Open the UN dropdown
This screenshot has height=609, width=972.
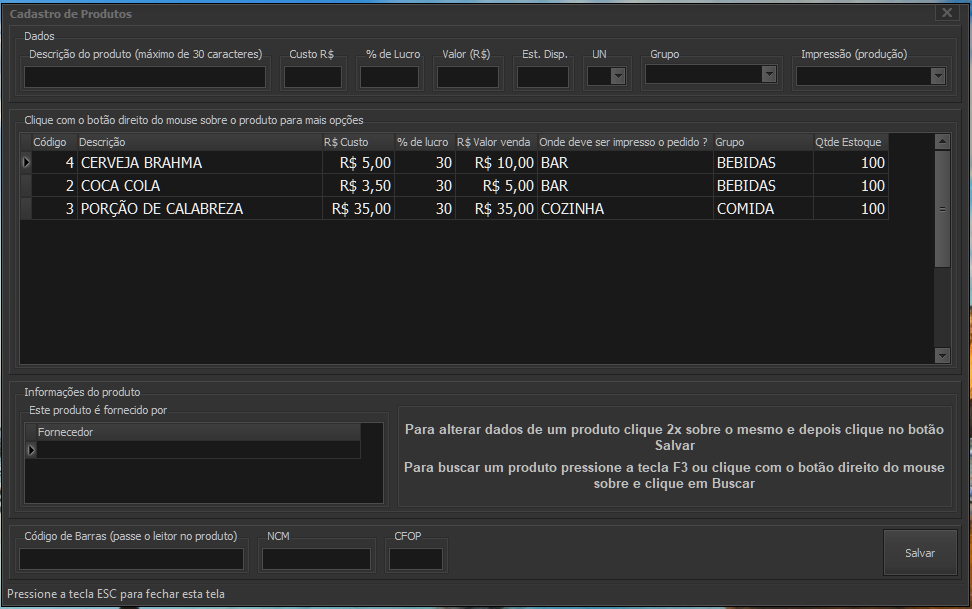click(618, 76)
